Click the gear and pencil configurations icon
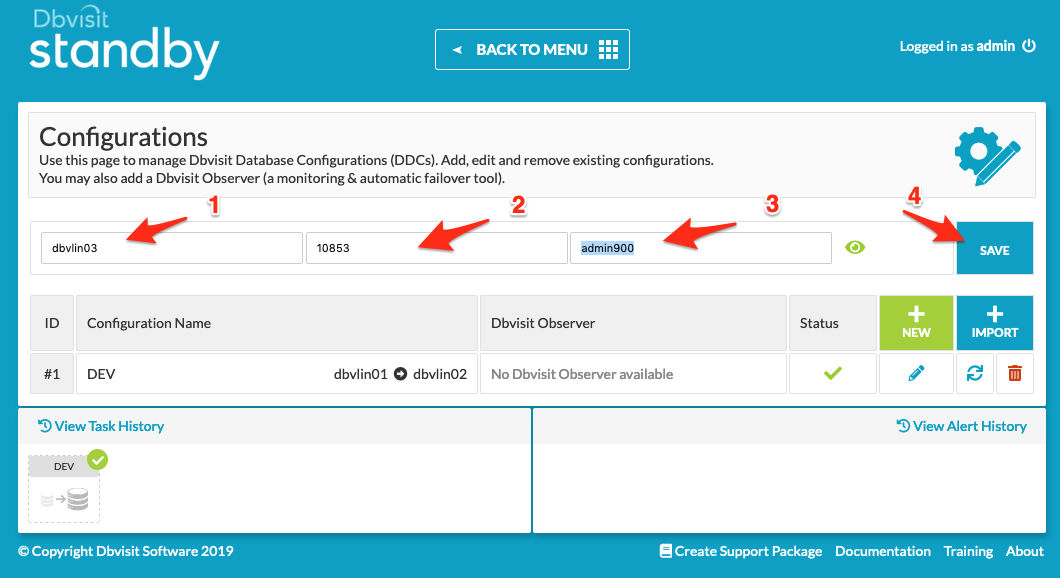This screenshot has height=578, width=1060. click(988, 155)
